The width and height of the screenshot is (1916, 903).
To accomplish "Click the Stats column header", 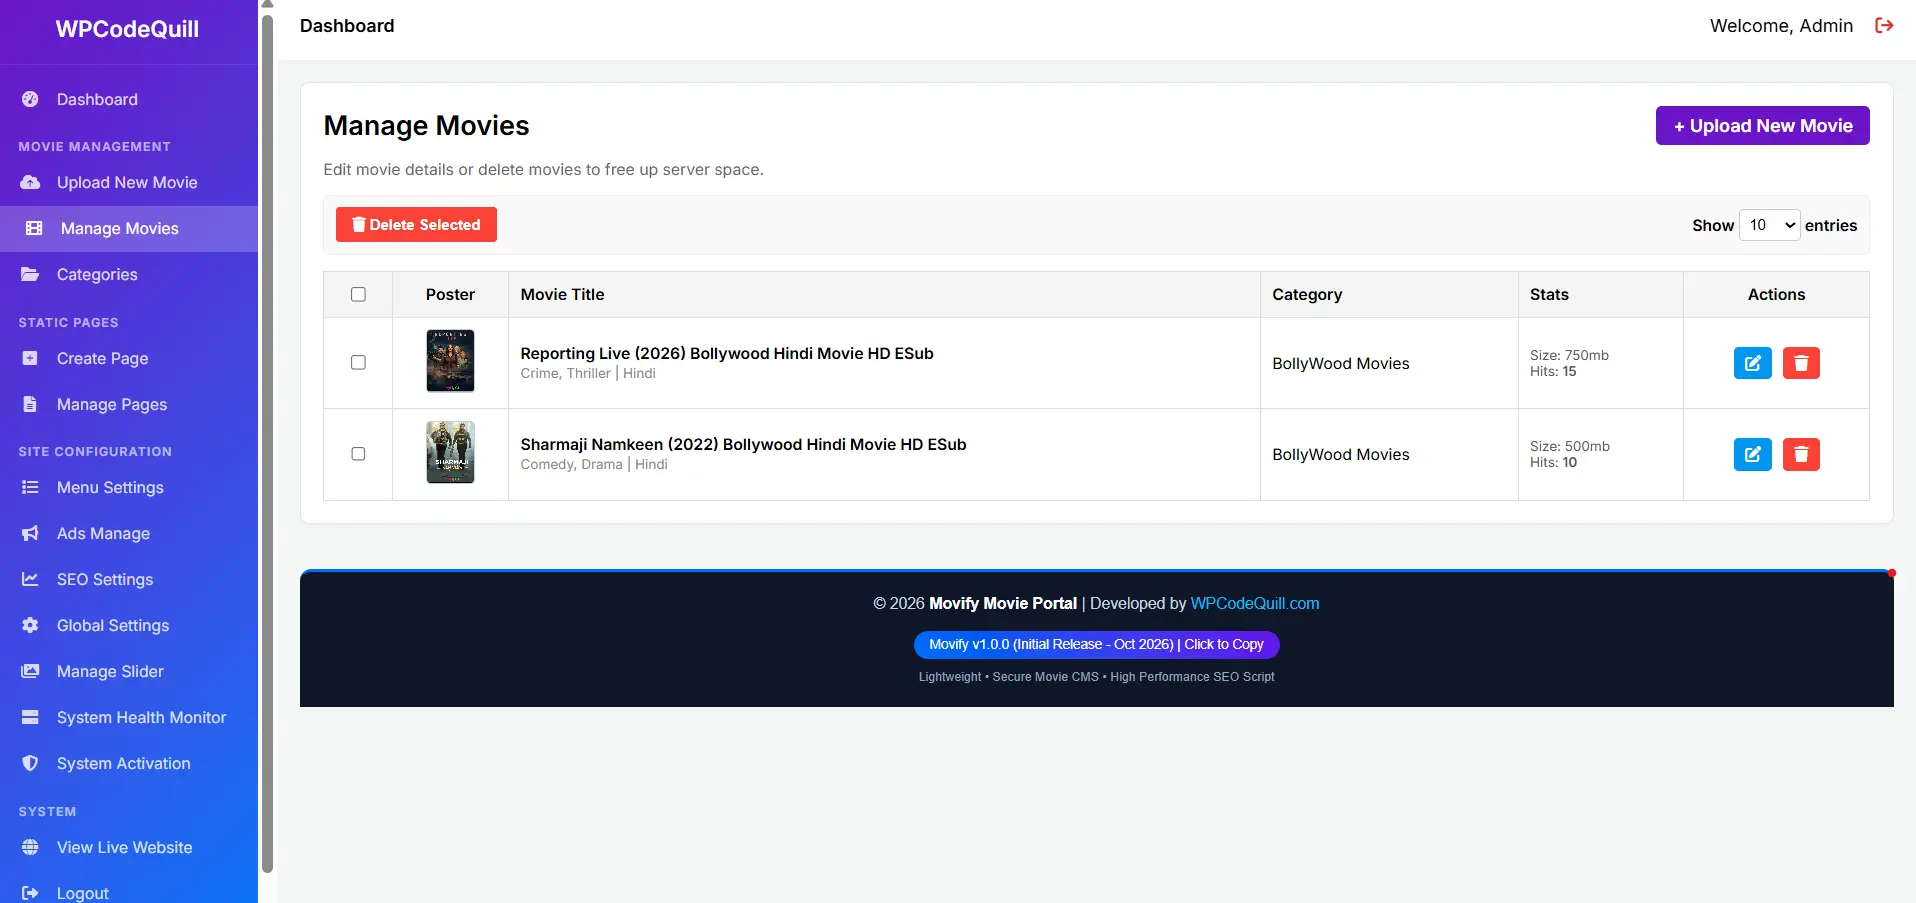I will [x=1549, y=294].
